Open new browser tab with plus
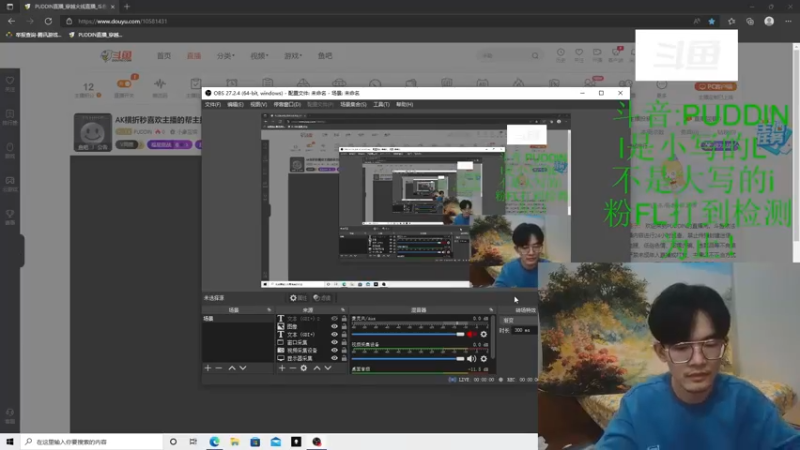Screen dimensions: 800x450 pos(127,7)
